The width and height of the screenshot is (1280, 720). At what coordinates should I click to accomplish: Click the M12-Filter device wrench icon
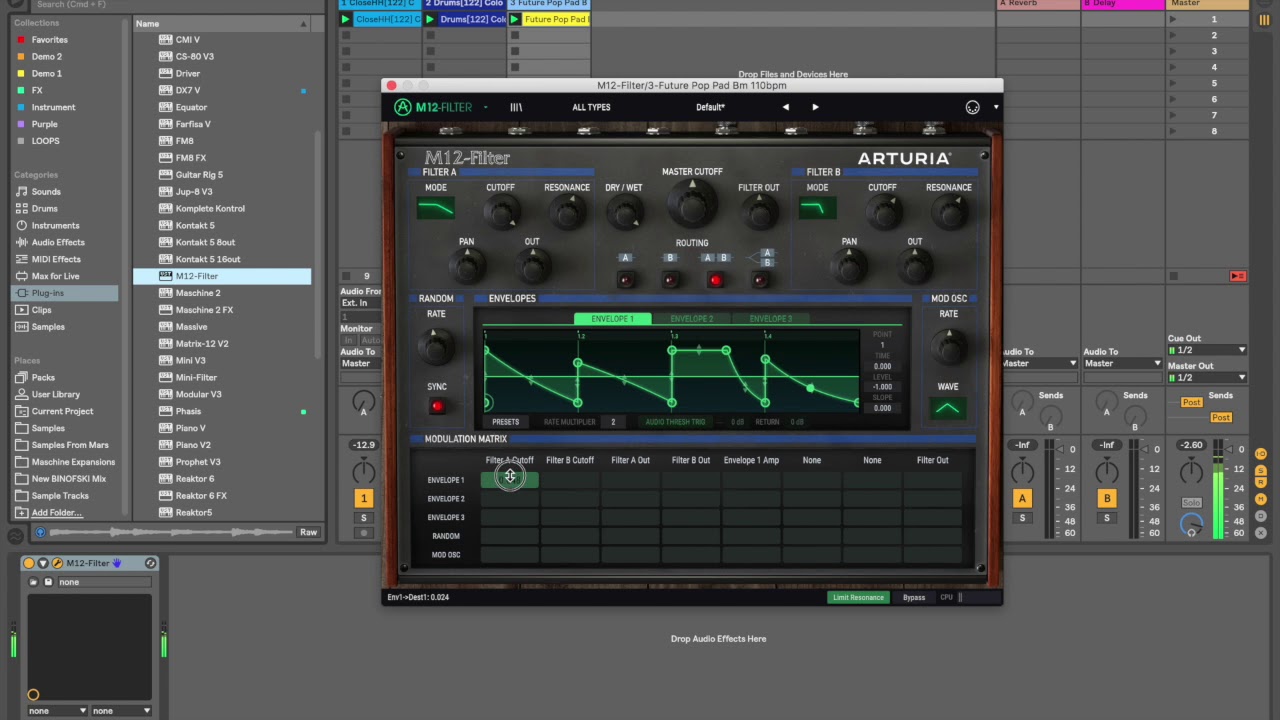[57, 563]
